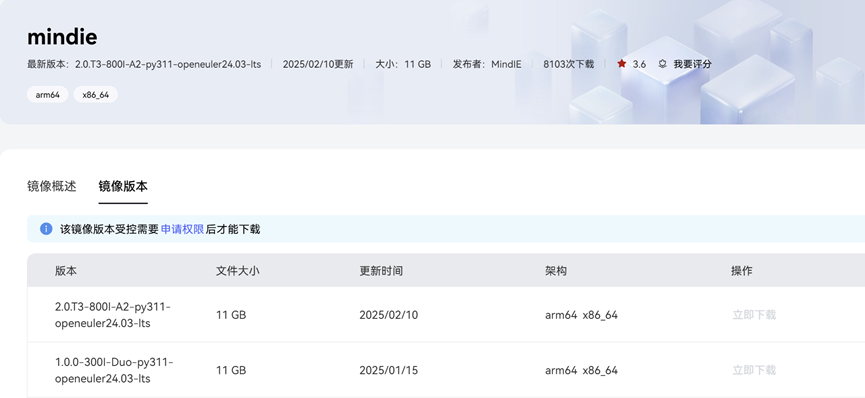Click 我要评分 to rate image

(x=692, y=64)
